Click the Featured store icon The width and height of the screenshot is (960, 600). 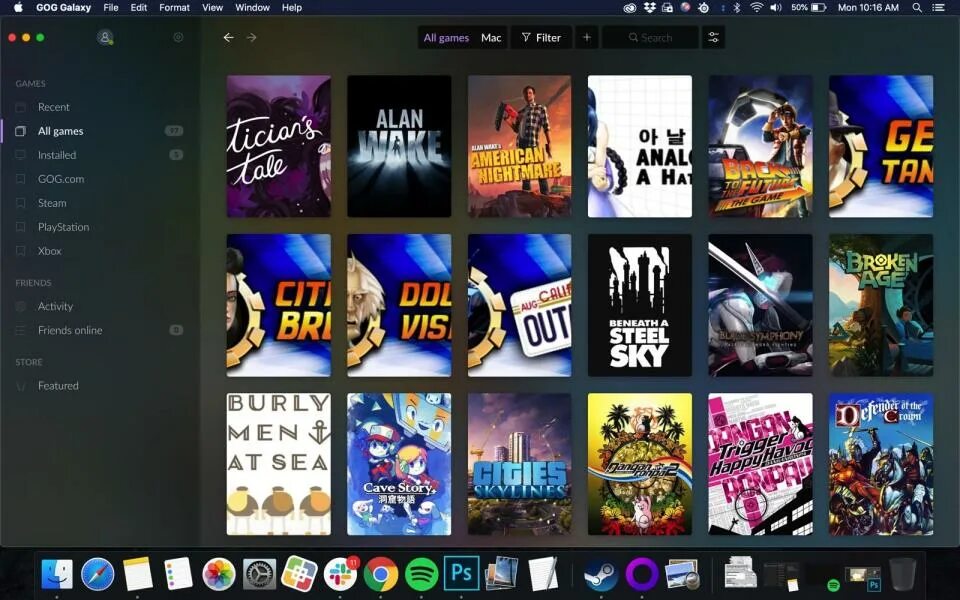pos(21,386)
